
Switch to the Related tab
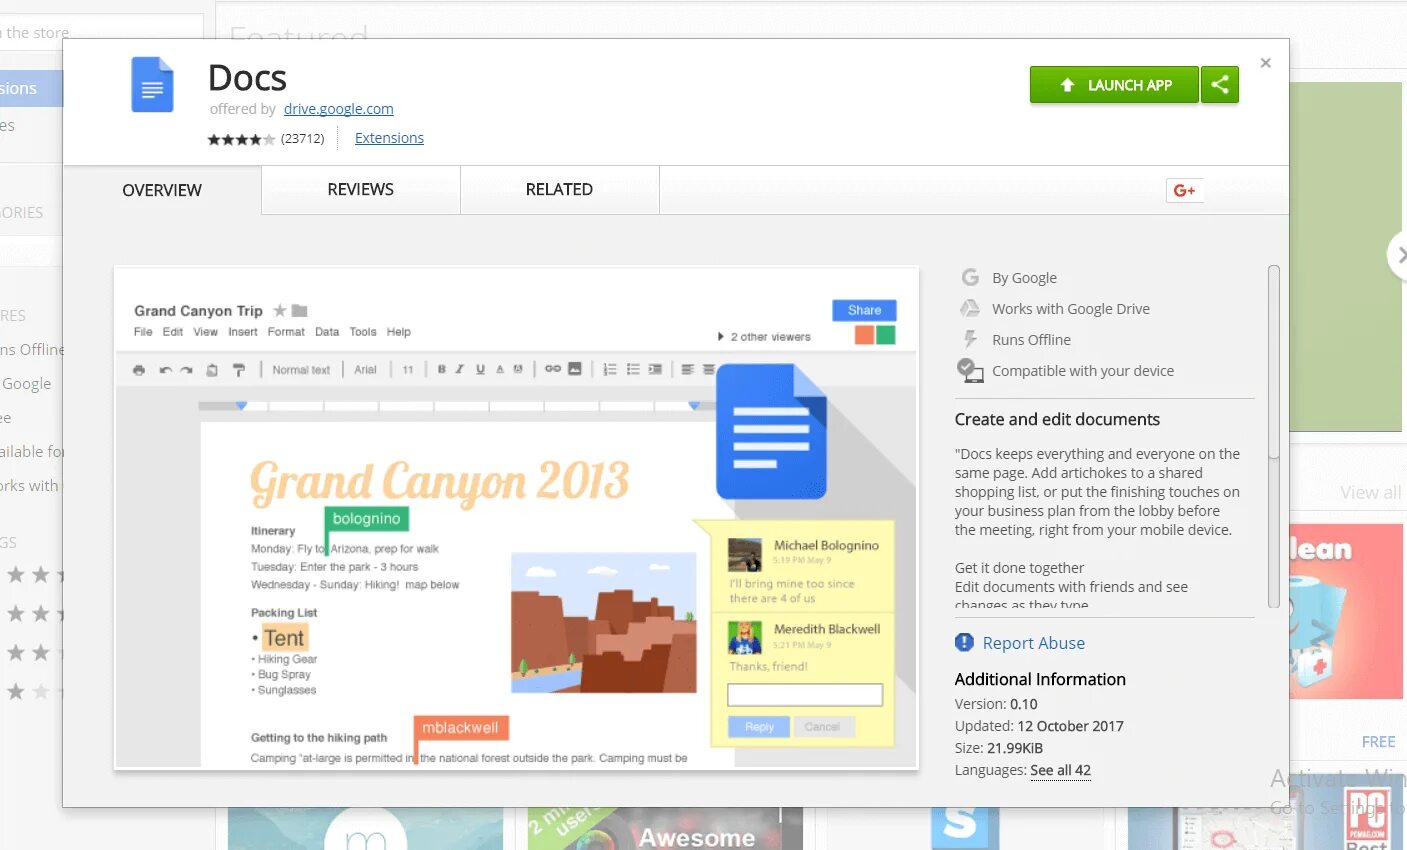point(559,190)
